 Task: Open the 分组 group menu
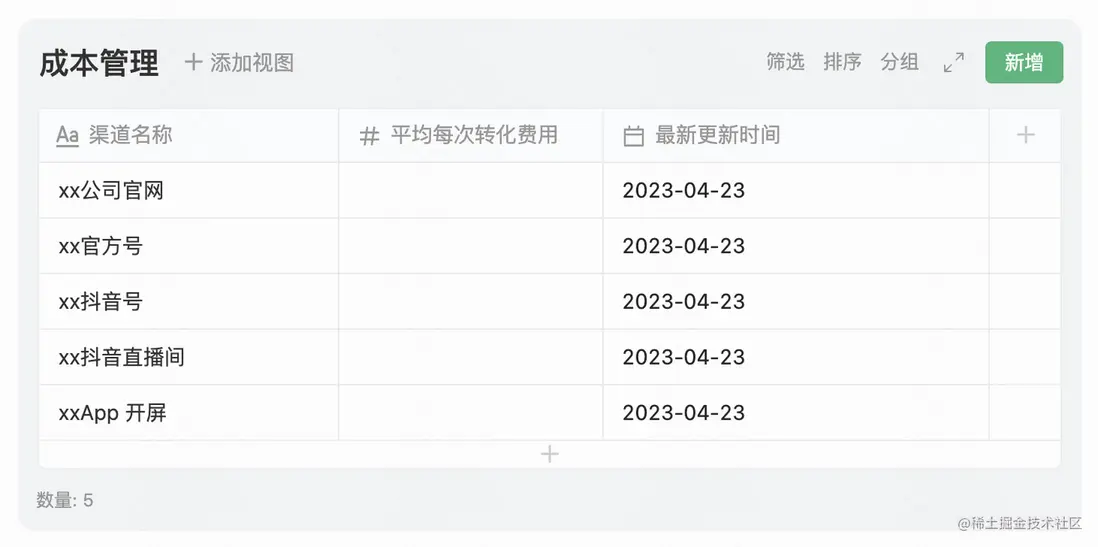tap(899, 62)
